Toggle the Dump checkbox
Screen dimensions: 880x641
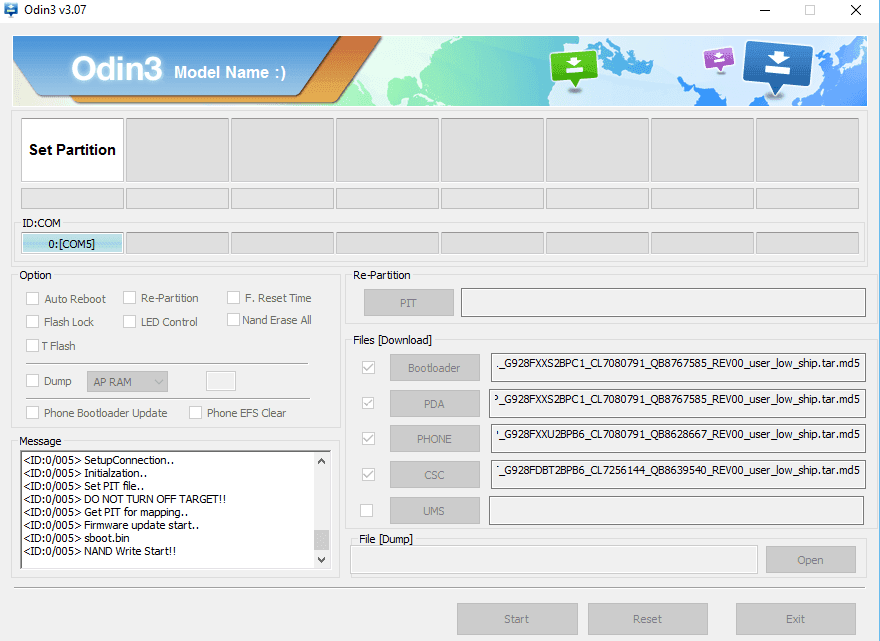click(33, 381)
